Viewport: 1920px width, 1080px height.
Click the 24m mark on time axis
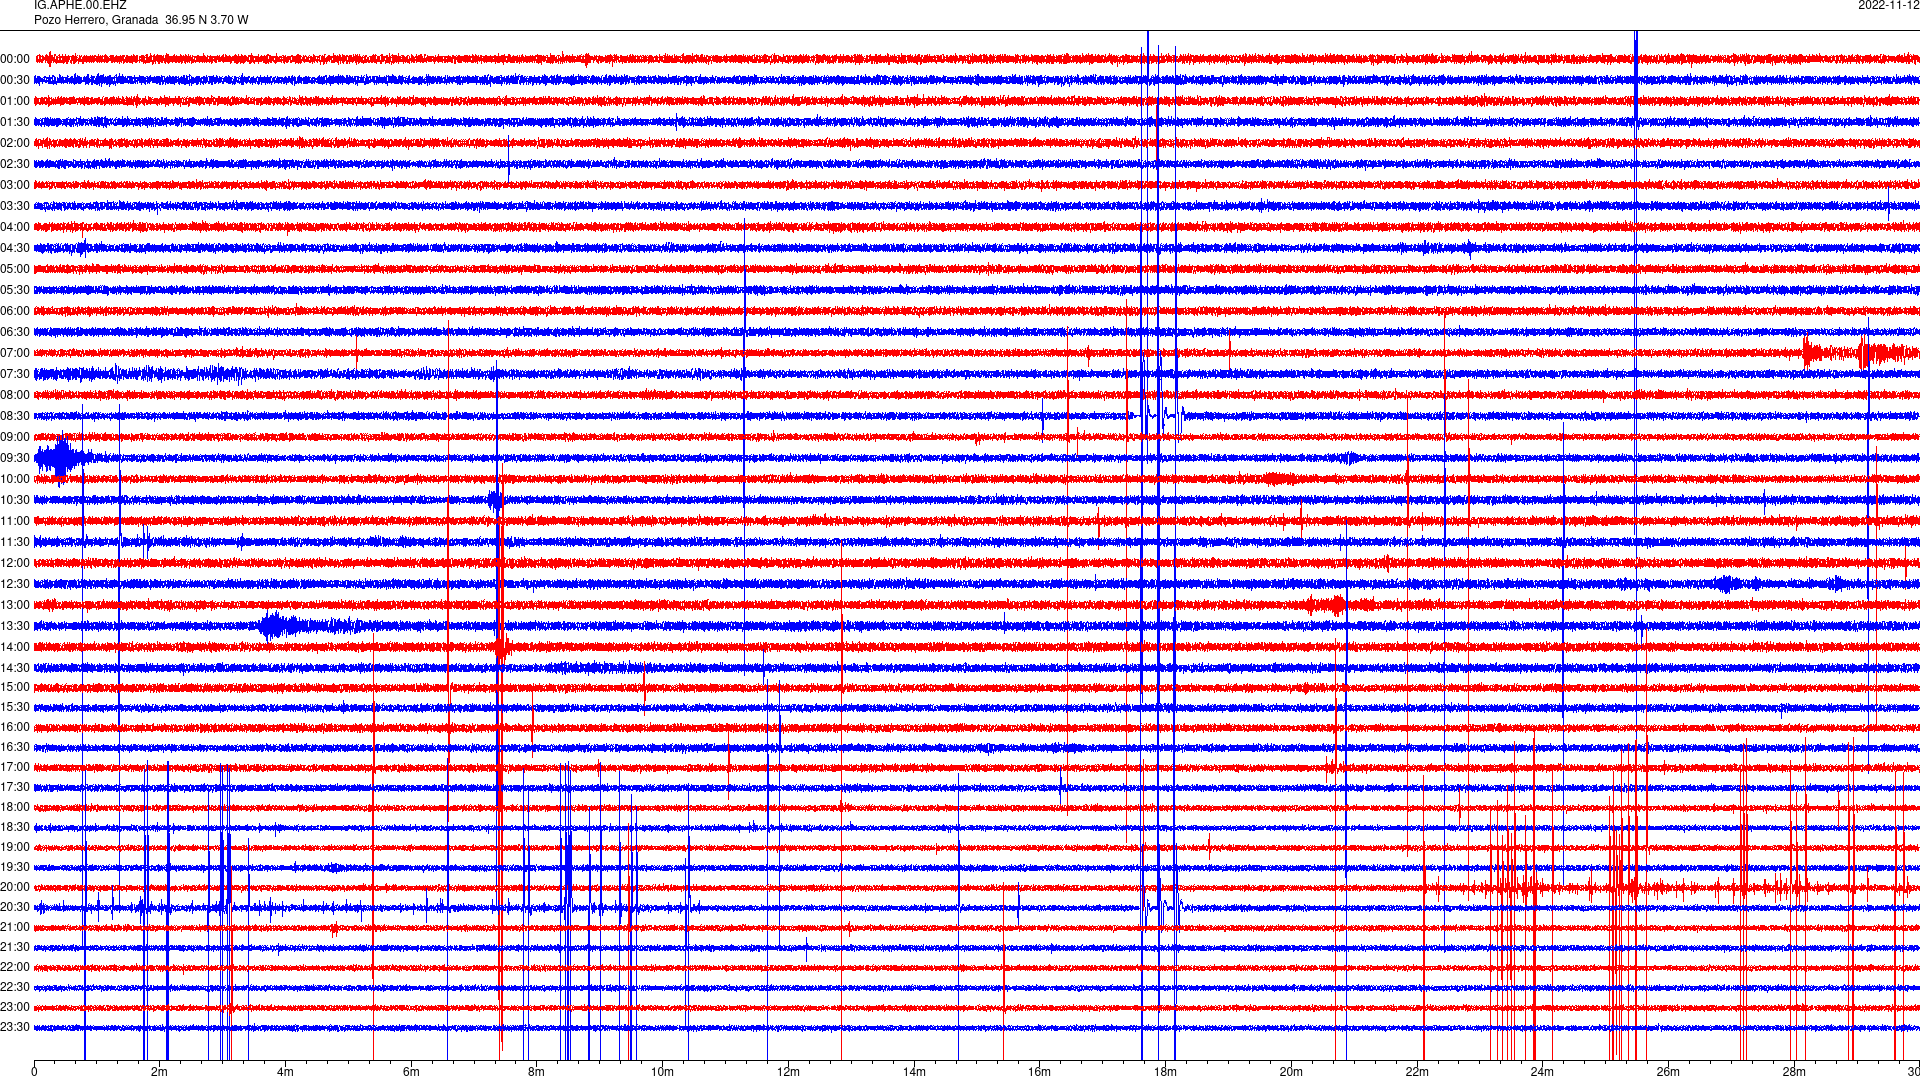pyautogui.click(x=1542, y=1072)
